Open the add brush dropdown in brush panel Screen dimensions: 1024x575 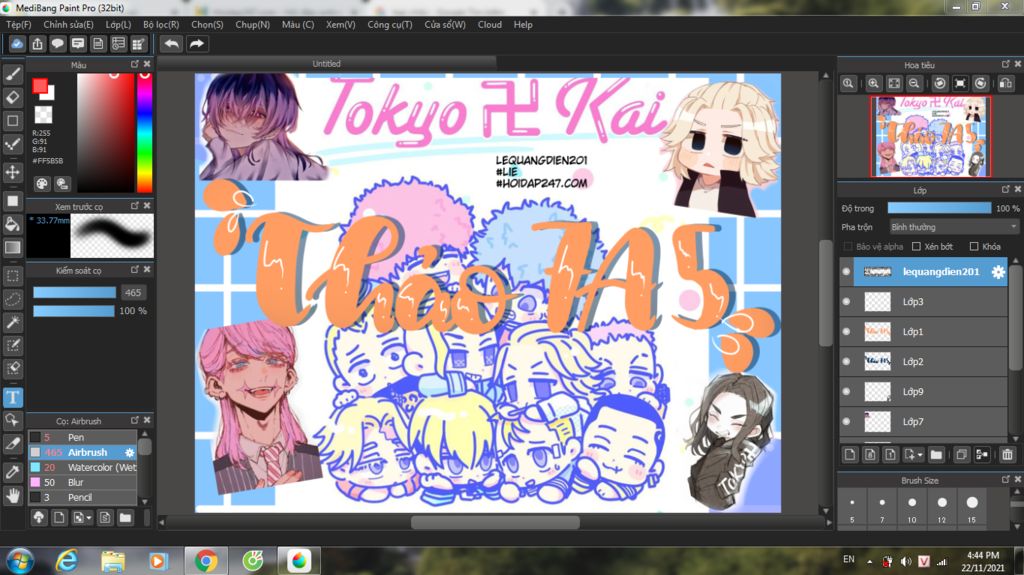click(x=82, y=518)
